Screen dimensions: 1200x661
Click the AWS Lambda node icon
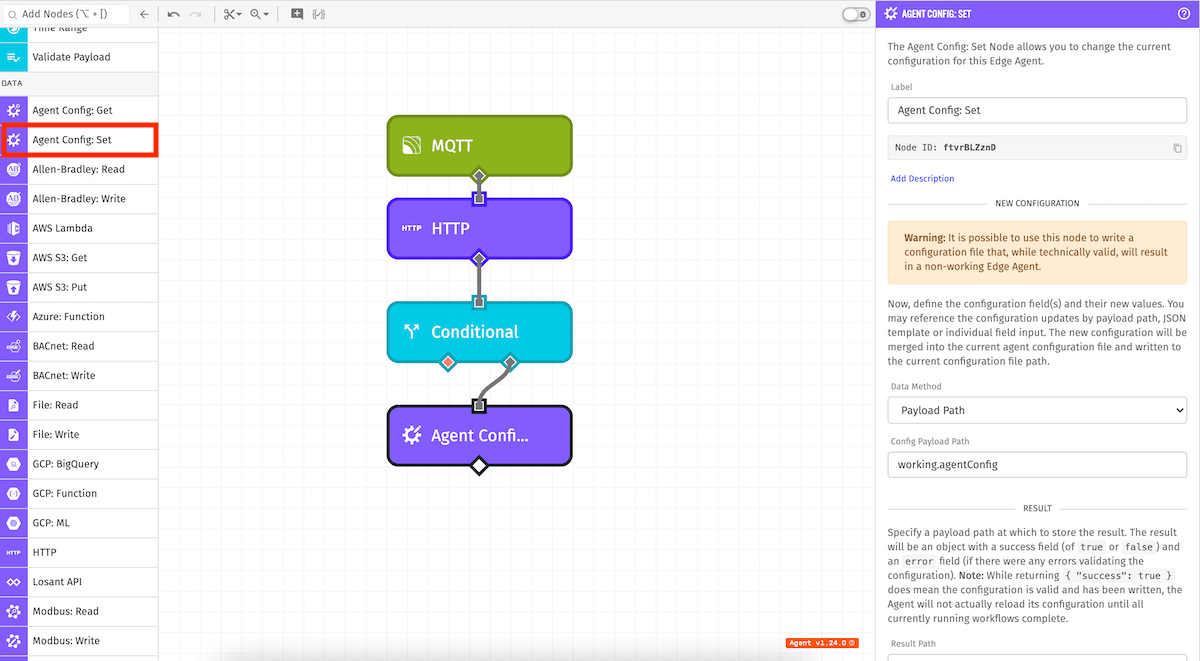tap(13, 228)
